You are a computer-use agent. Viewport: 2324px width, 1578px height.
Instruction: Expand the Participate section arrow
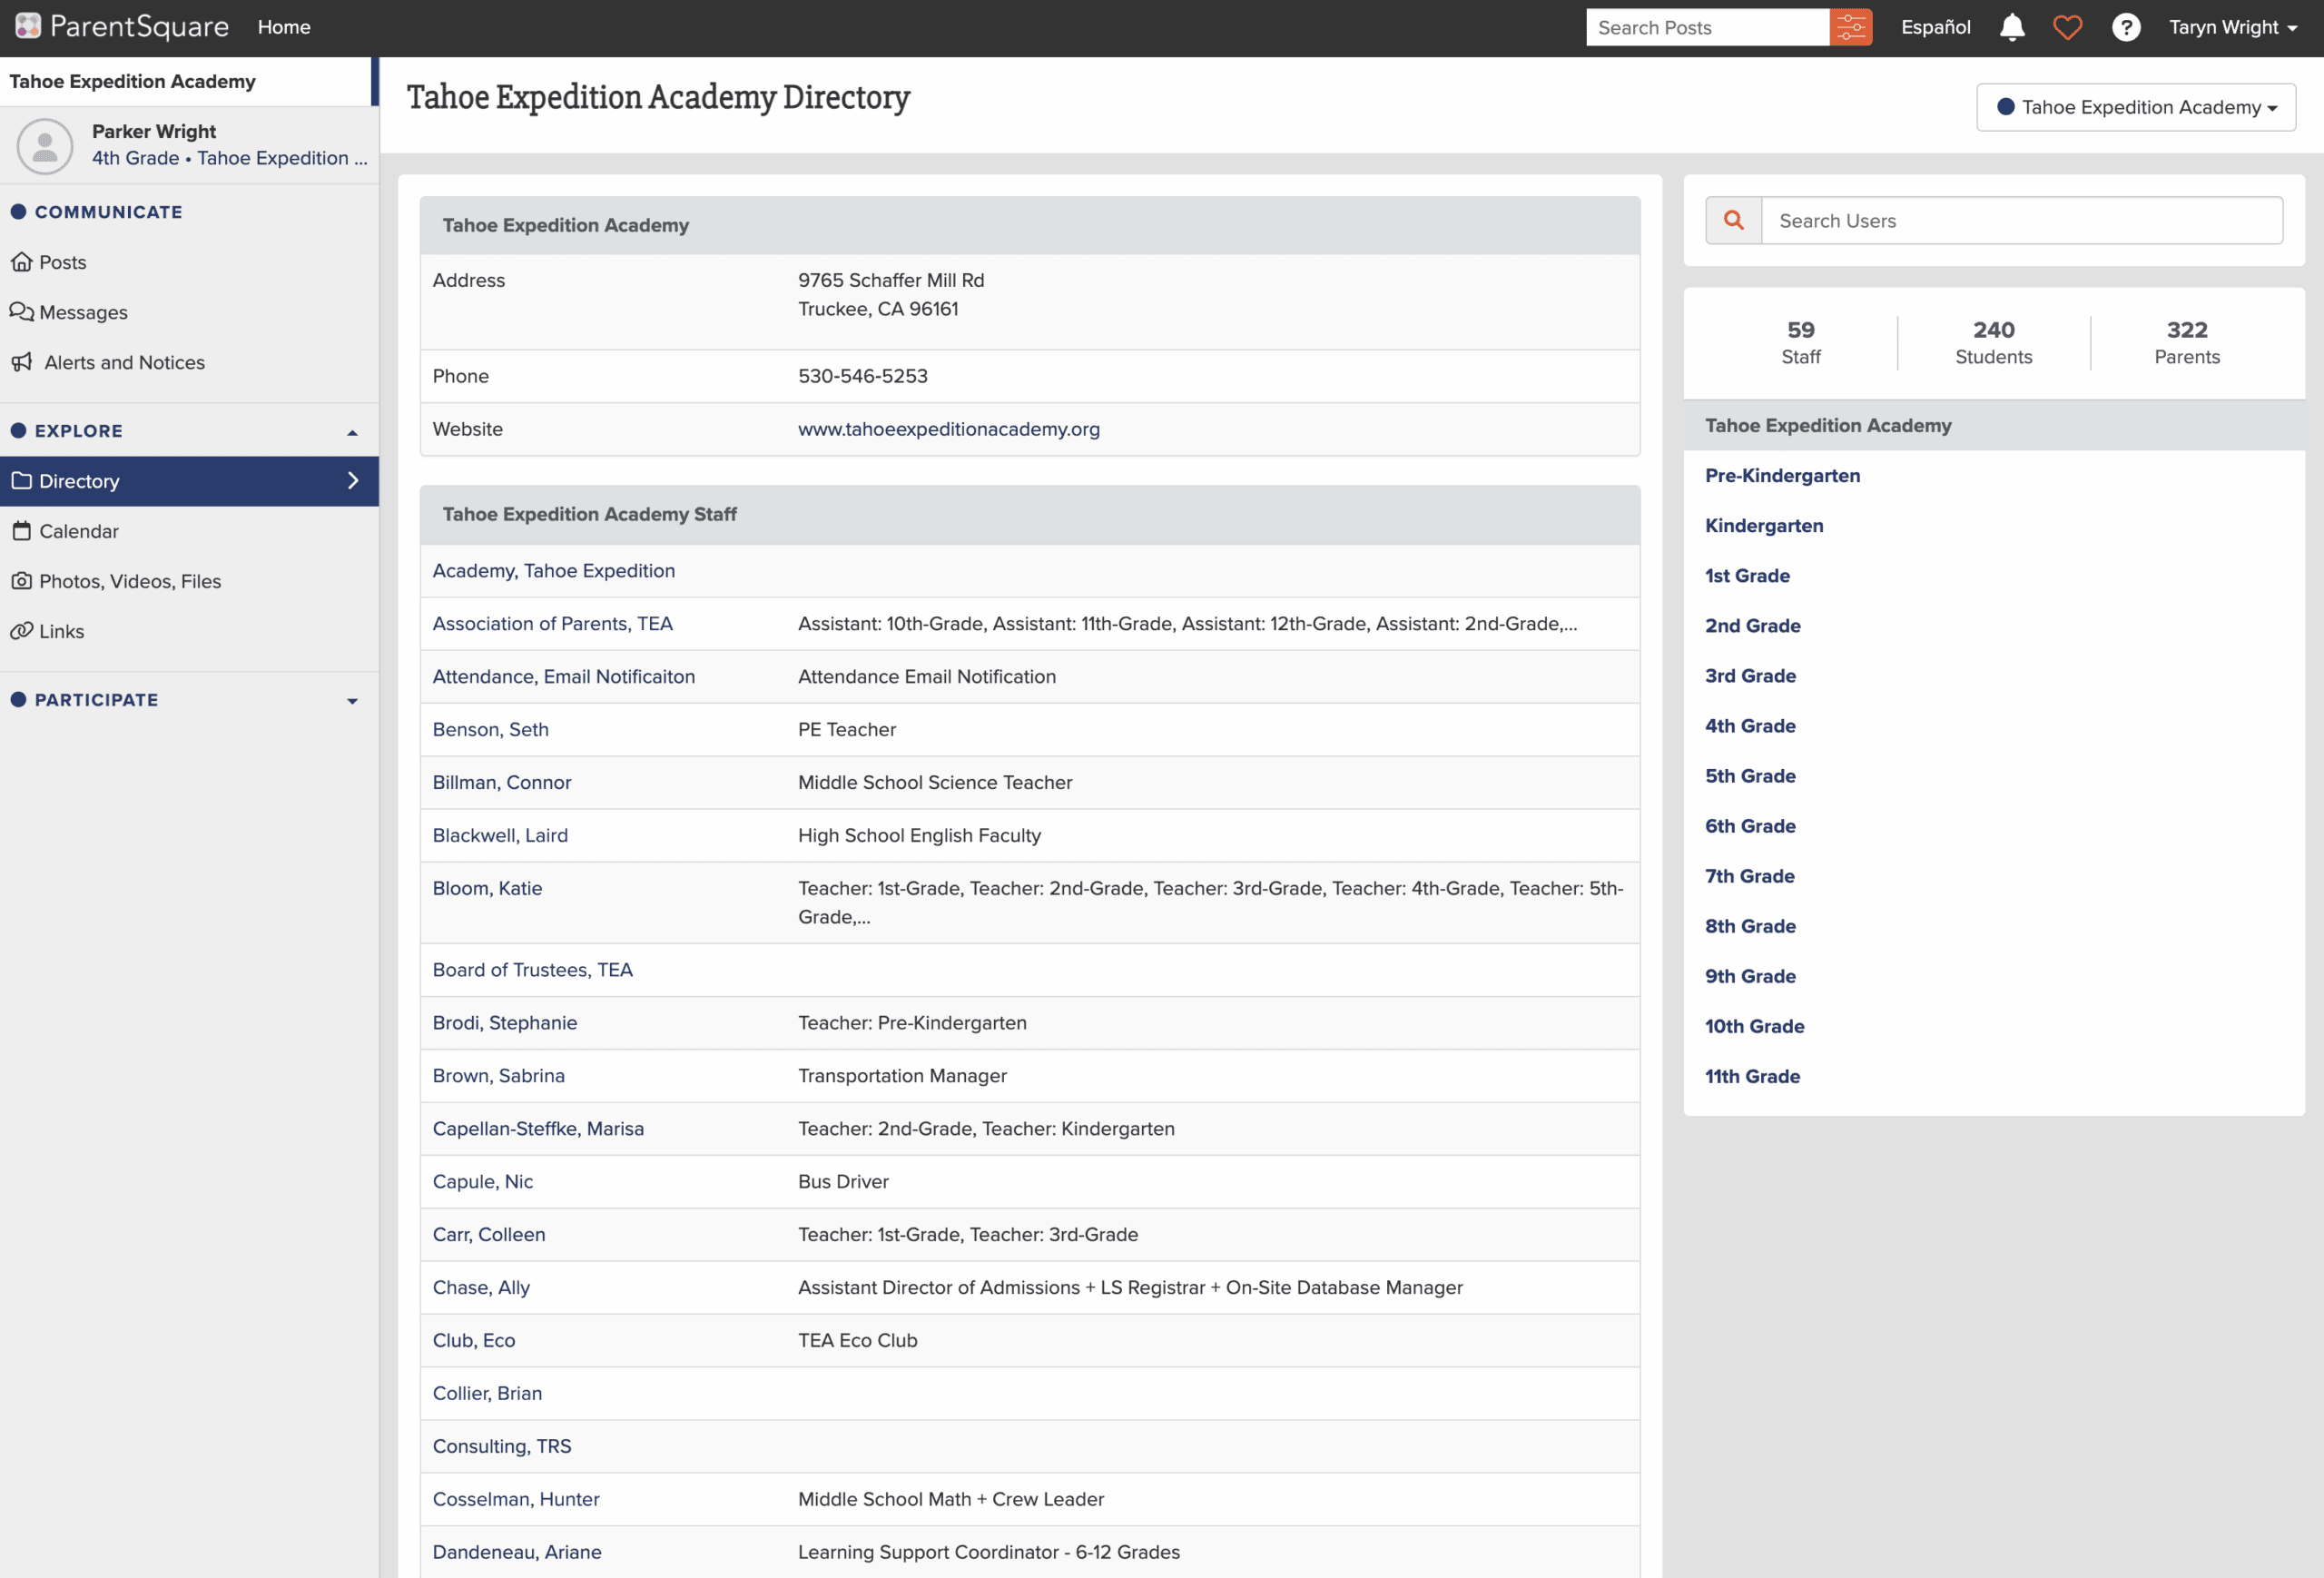click(352, 701)
